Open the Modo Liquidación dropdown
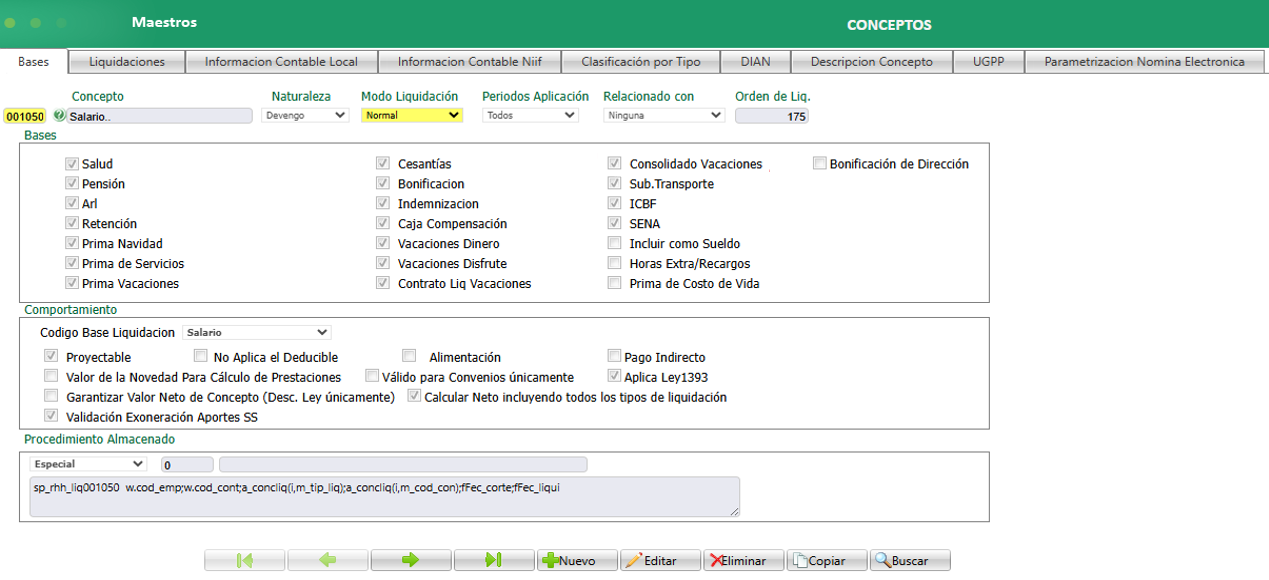The width and height of the screenshot is (1269, 580). click(412, 115)
